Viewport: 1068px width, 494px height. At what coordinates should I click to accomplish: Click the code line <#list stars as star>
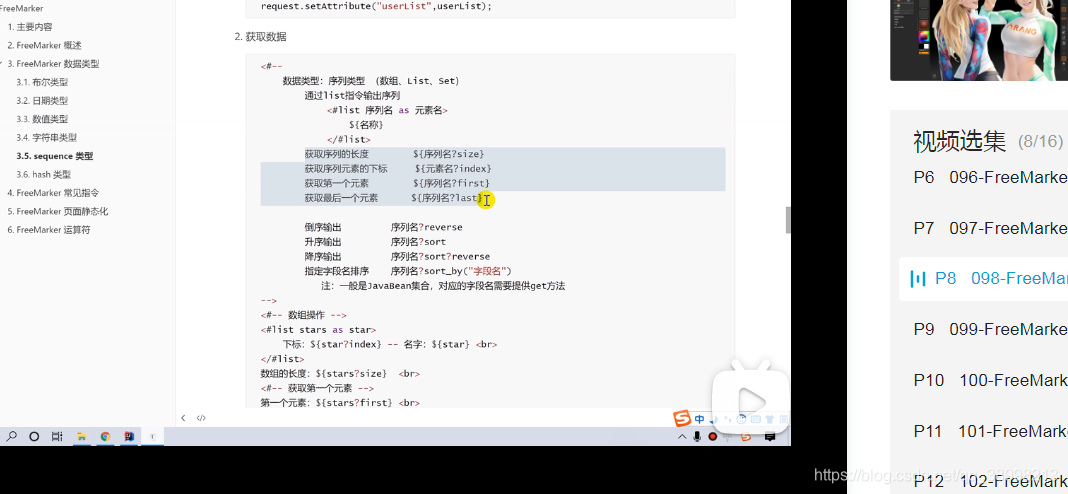pyautogui.click(x=318, y=330)
